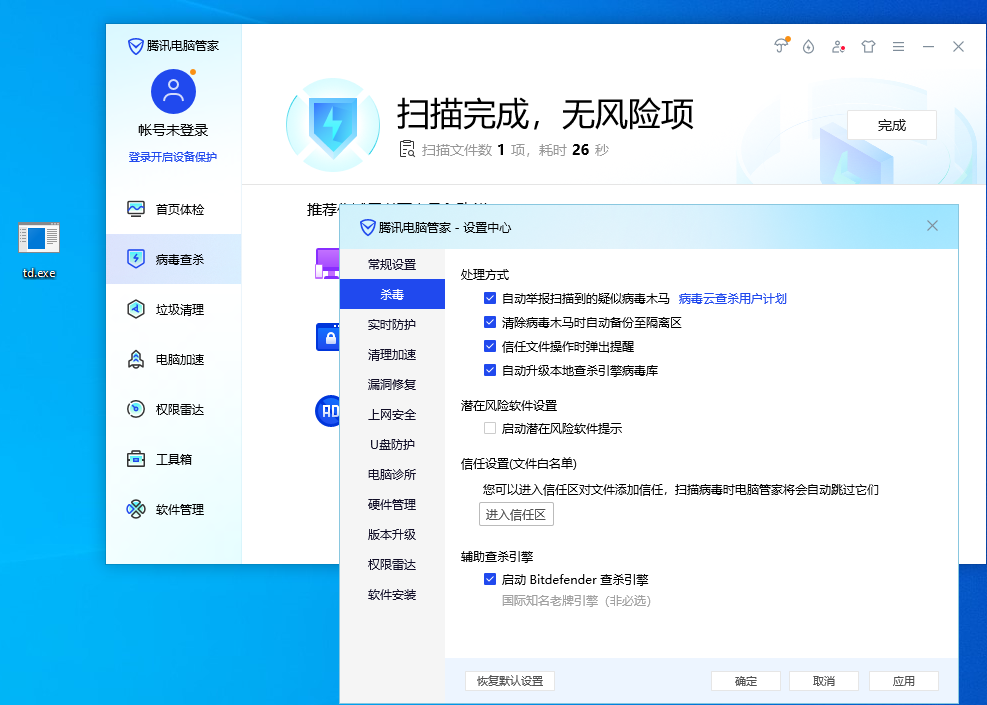Select the U盘防护 settings tab
The width and height of the screenshot is (987, 705).
click(392, 445)
